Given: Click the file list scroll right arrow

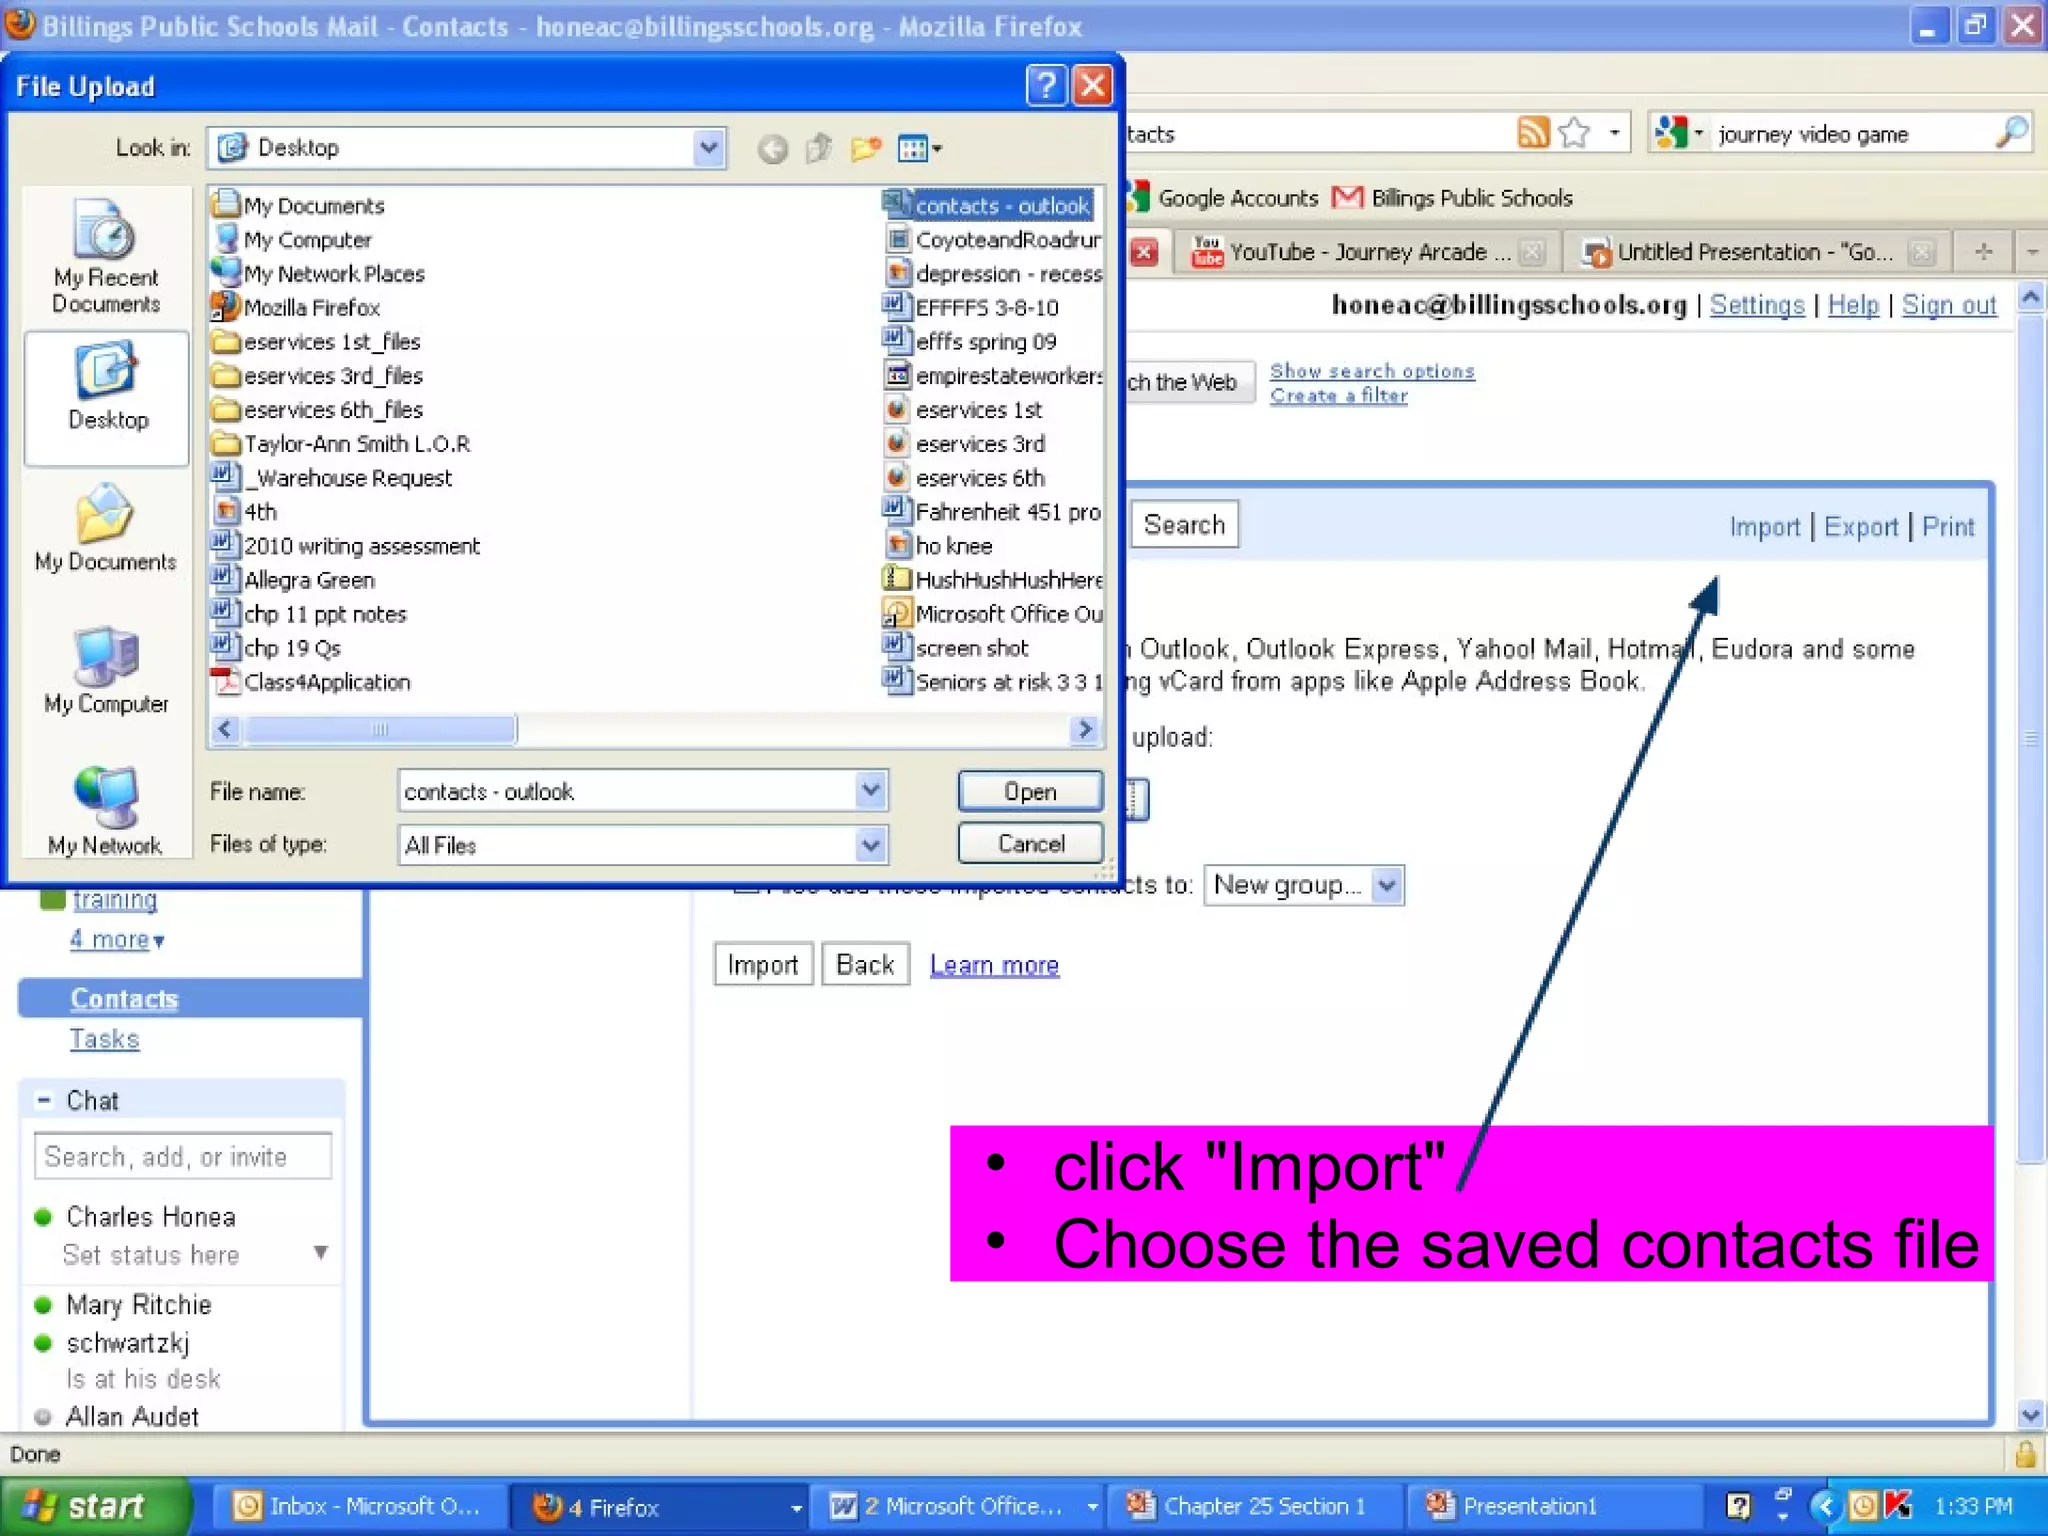Looking at the screenshot, I should tap(1084, 729).
